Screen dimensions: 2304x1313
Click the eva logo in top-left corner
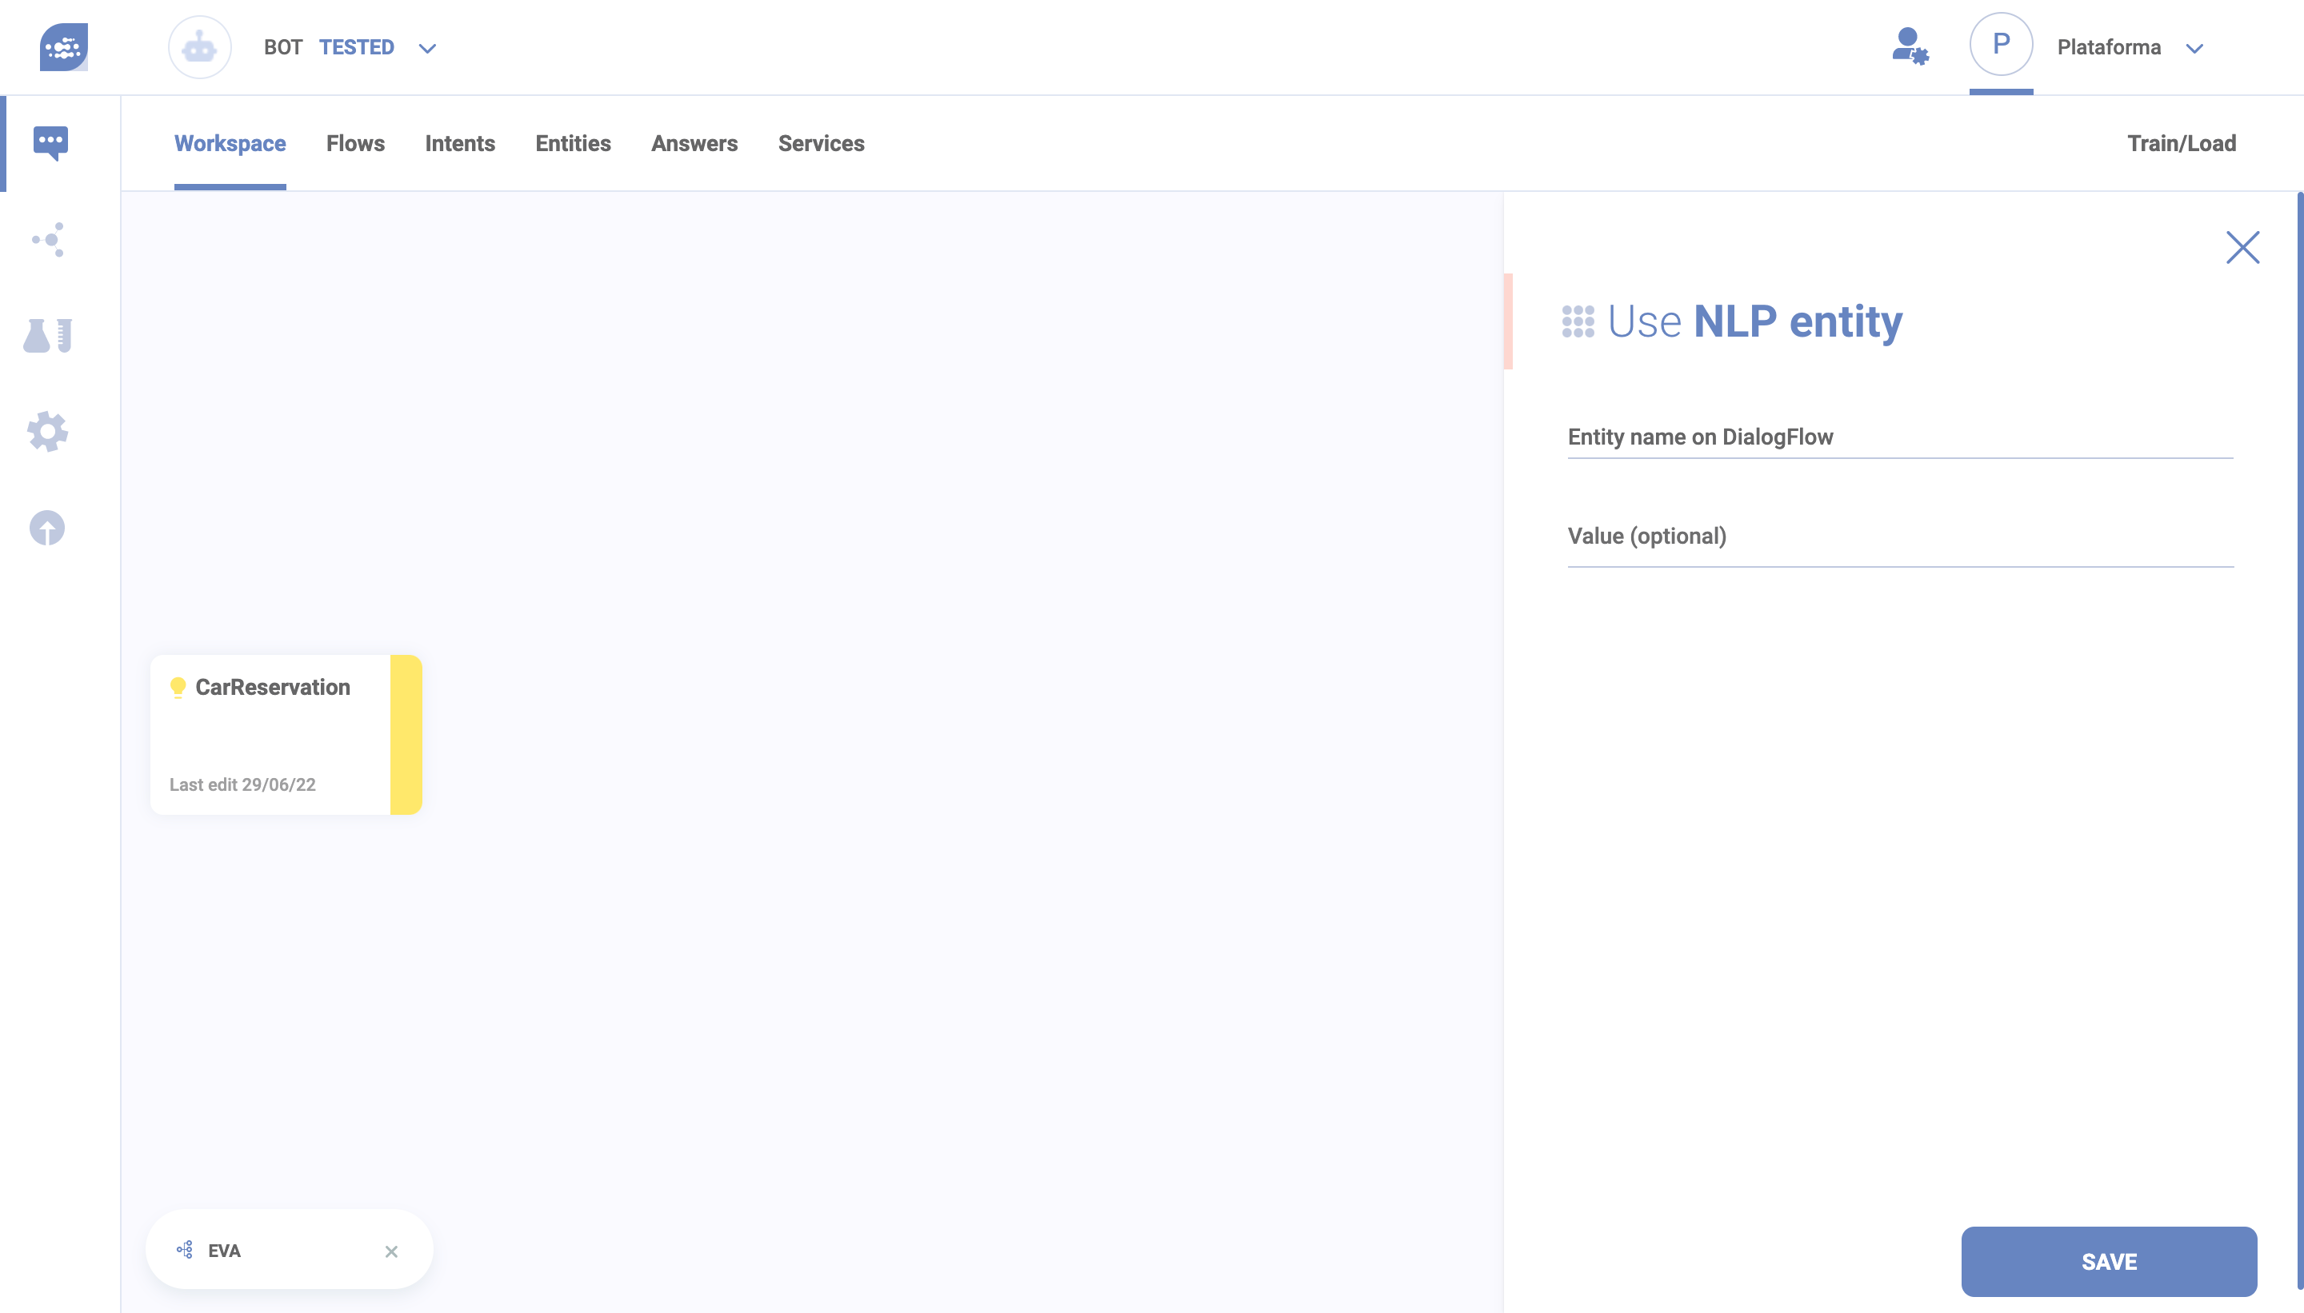click(63, 47)
